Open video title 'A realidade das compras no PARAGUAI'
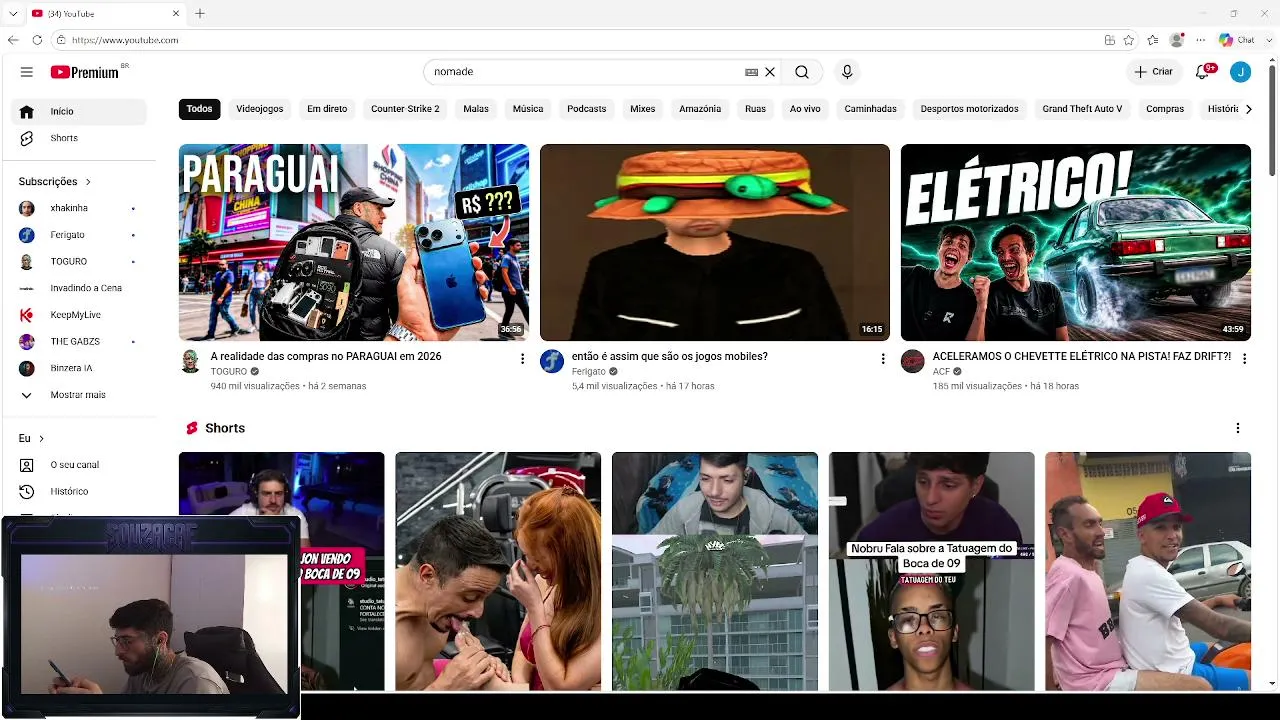This screenshot has height=720, width=1280. point(326,356)
